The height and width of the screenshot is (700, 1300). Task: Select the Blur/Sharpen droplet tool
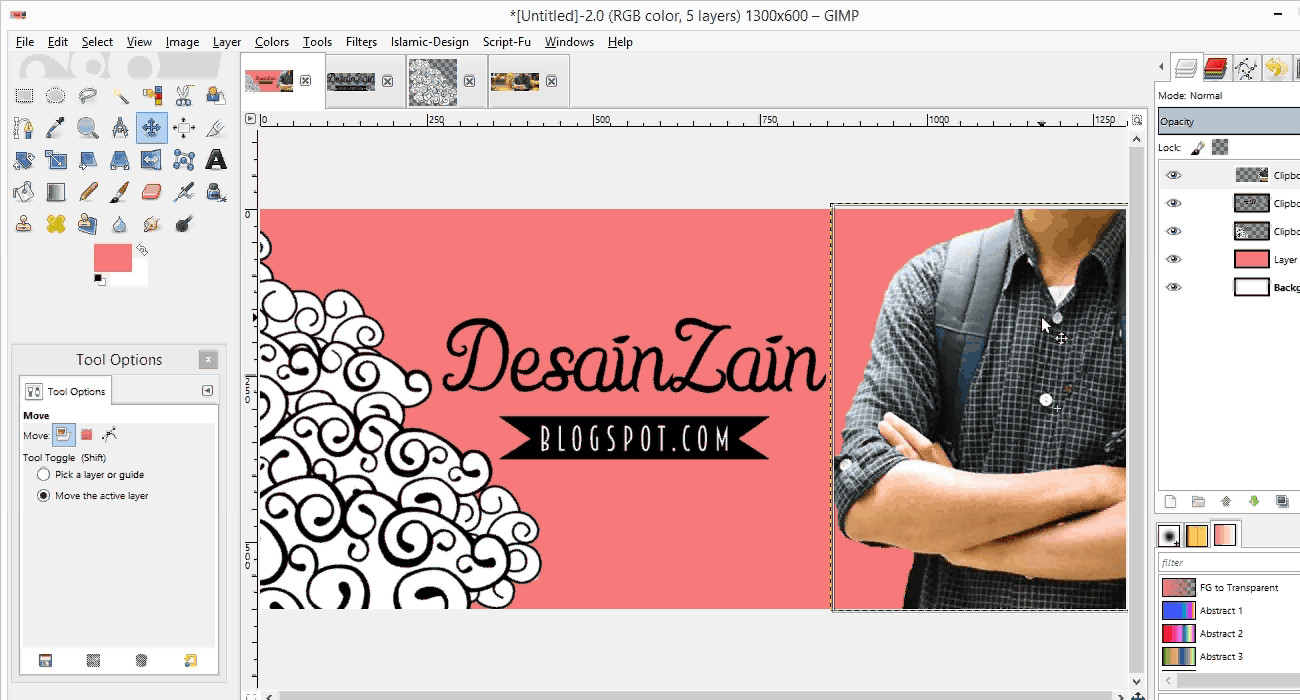[x=120, y=224]
